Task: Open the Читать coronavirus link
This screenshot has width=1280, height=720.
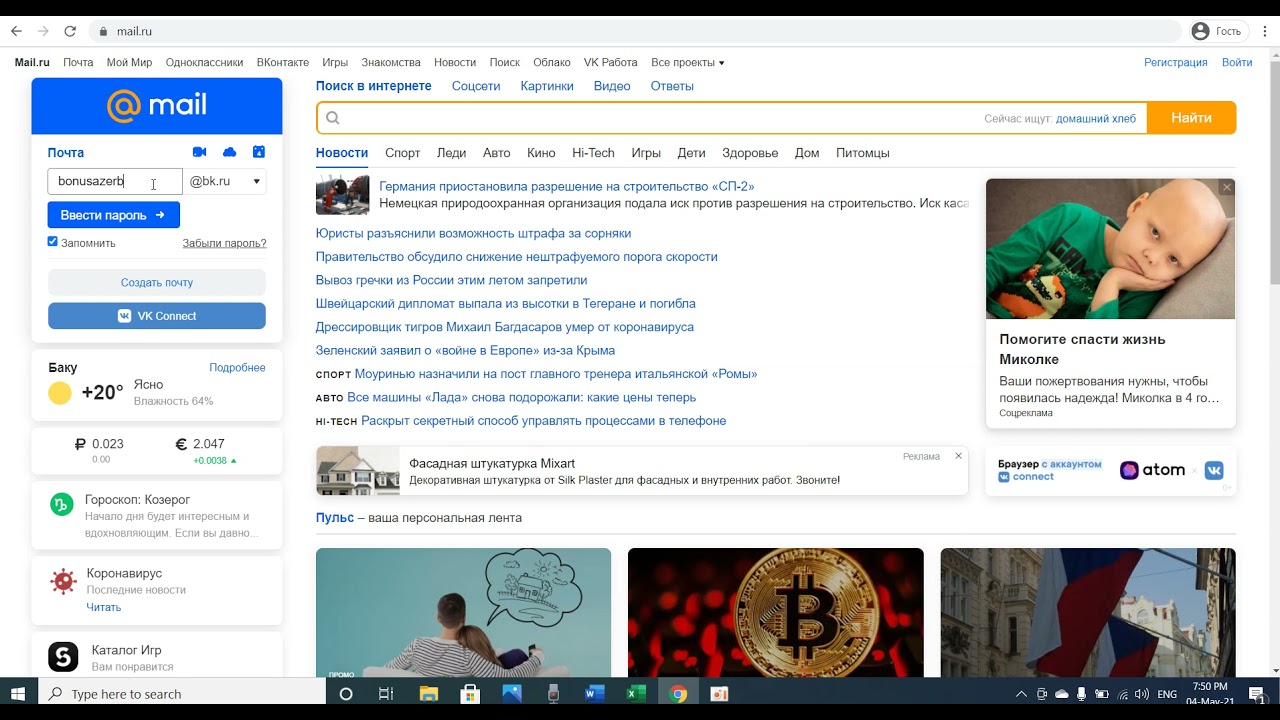Action: coord(103,607)
